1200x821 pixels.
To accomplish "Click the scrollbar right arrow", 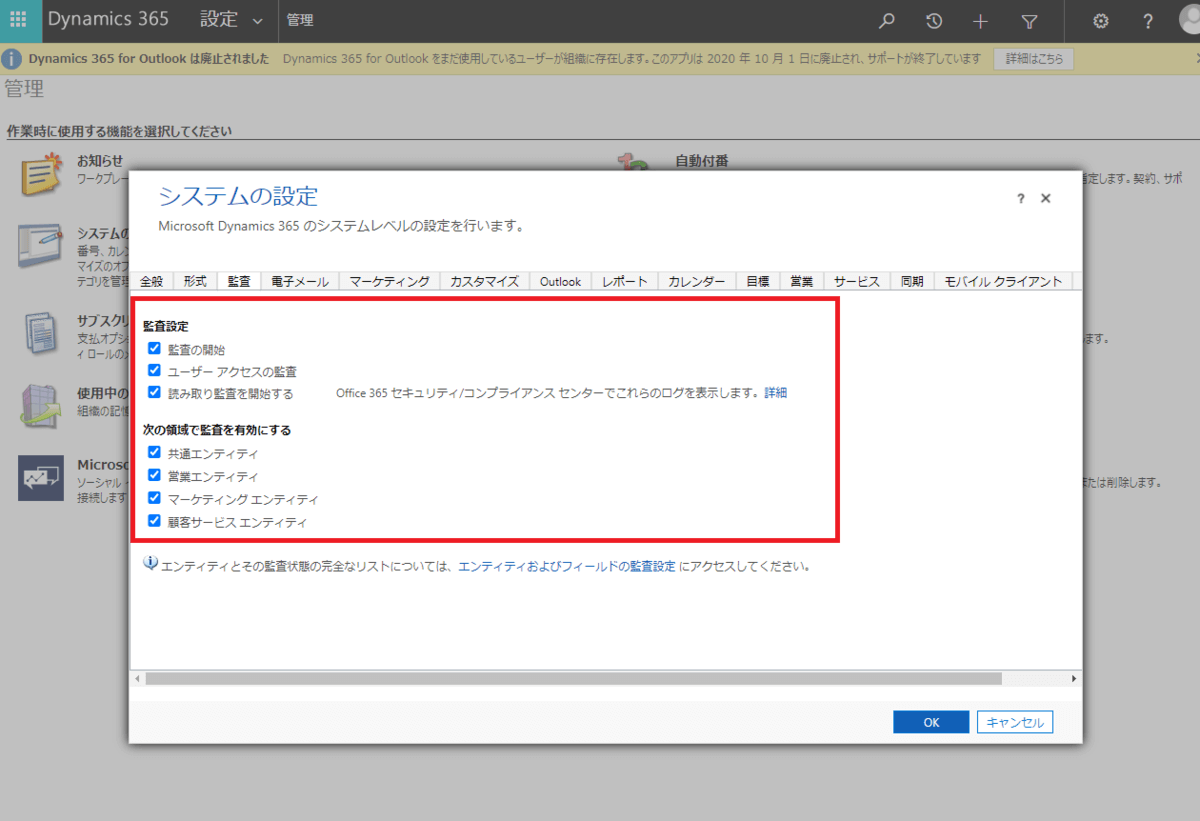I will pyautogui.click(x=1075, y=678).
